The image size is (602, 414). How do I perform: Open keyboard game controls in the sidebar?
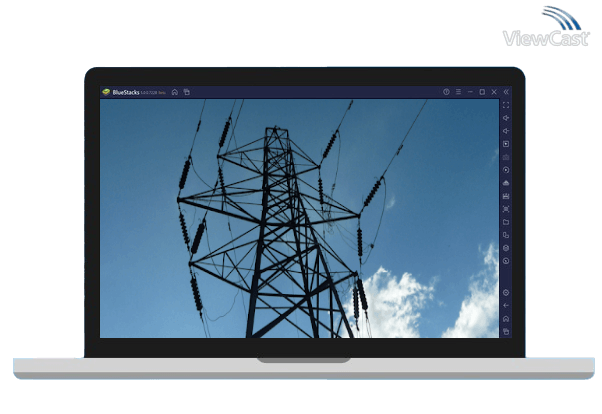pyautogui.click(x=506, y=157)
